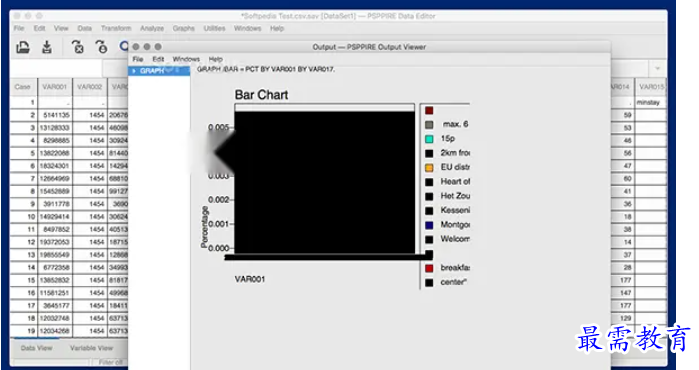Viewport: 699px width, 370px height.
Task: Click the cell containing 3911778
Action: tap(56, 204)
